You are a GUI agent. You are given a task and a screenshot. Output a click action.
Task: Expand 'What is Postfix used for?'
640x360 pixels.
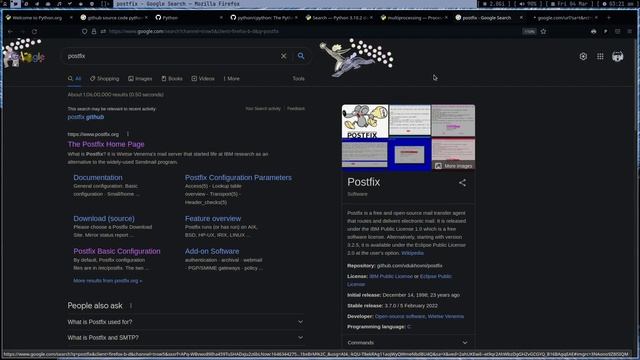pos(186,322)
